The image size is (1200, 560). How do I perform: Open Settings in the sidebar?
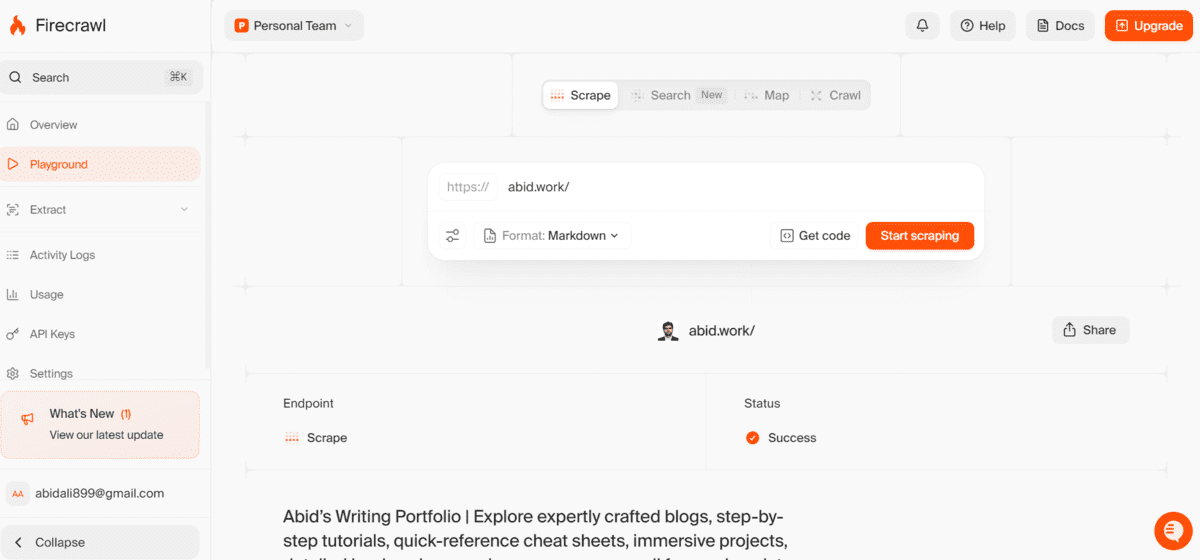[51, 374]
